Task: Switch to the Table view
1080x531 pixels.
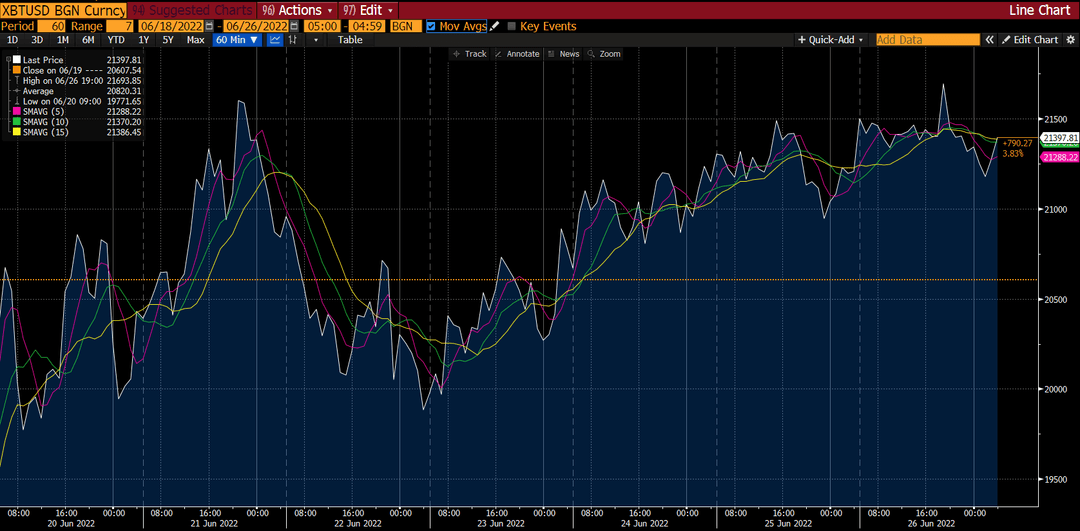Action: pos(350,40)
